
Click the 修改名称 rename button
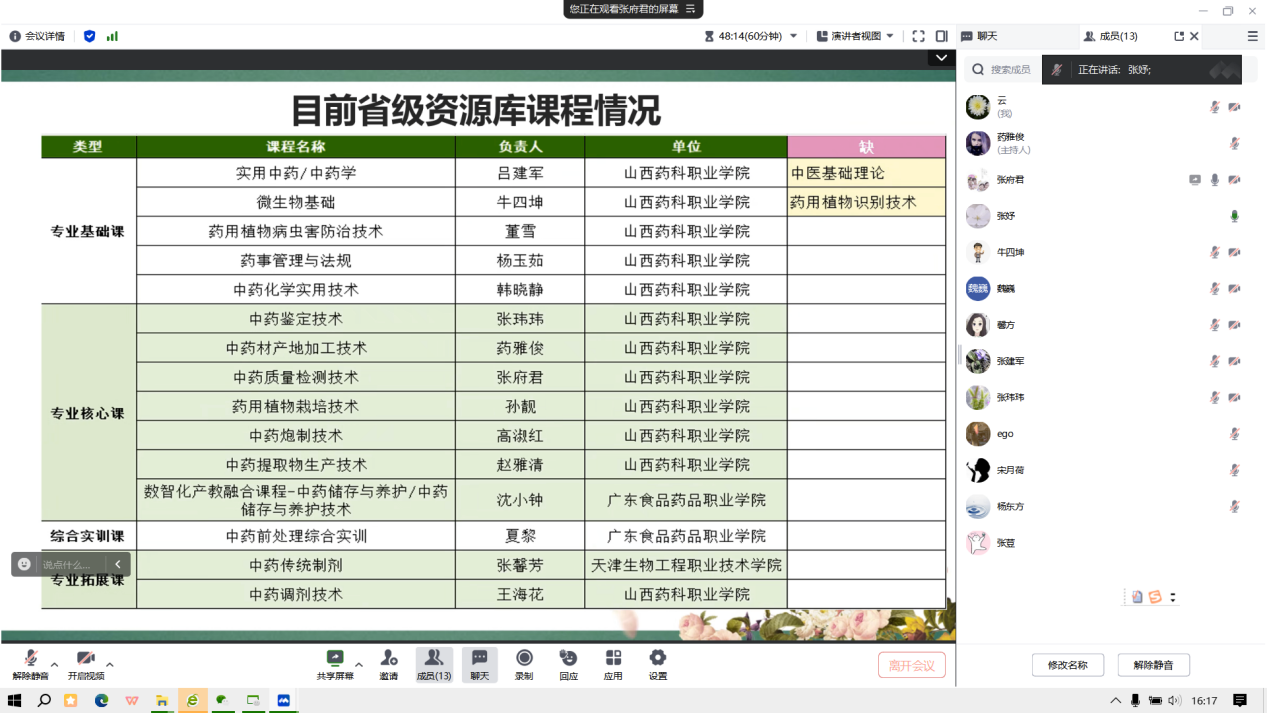coord(1067,665)
